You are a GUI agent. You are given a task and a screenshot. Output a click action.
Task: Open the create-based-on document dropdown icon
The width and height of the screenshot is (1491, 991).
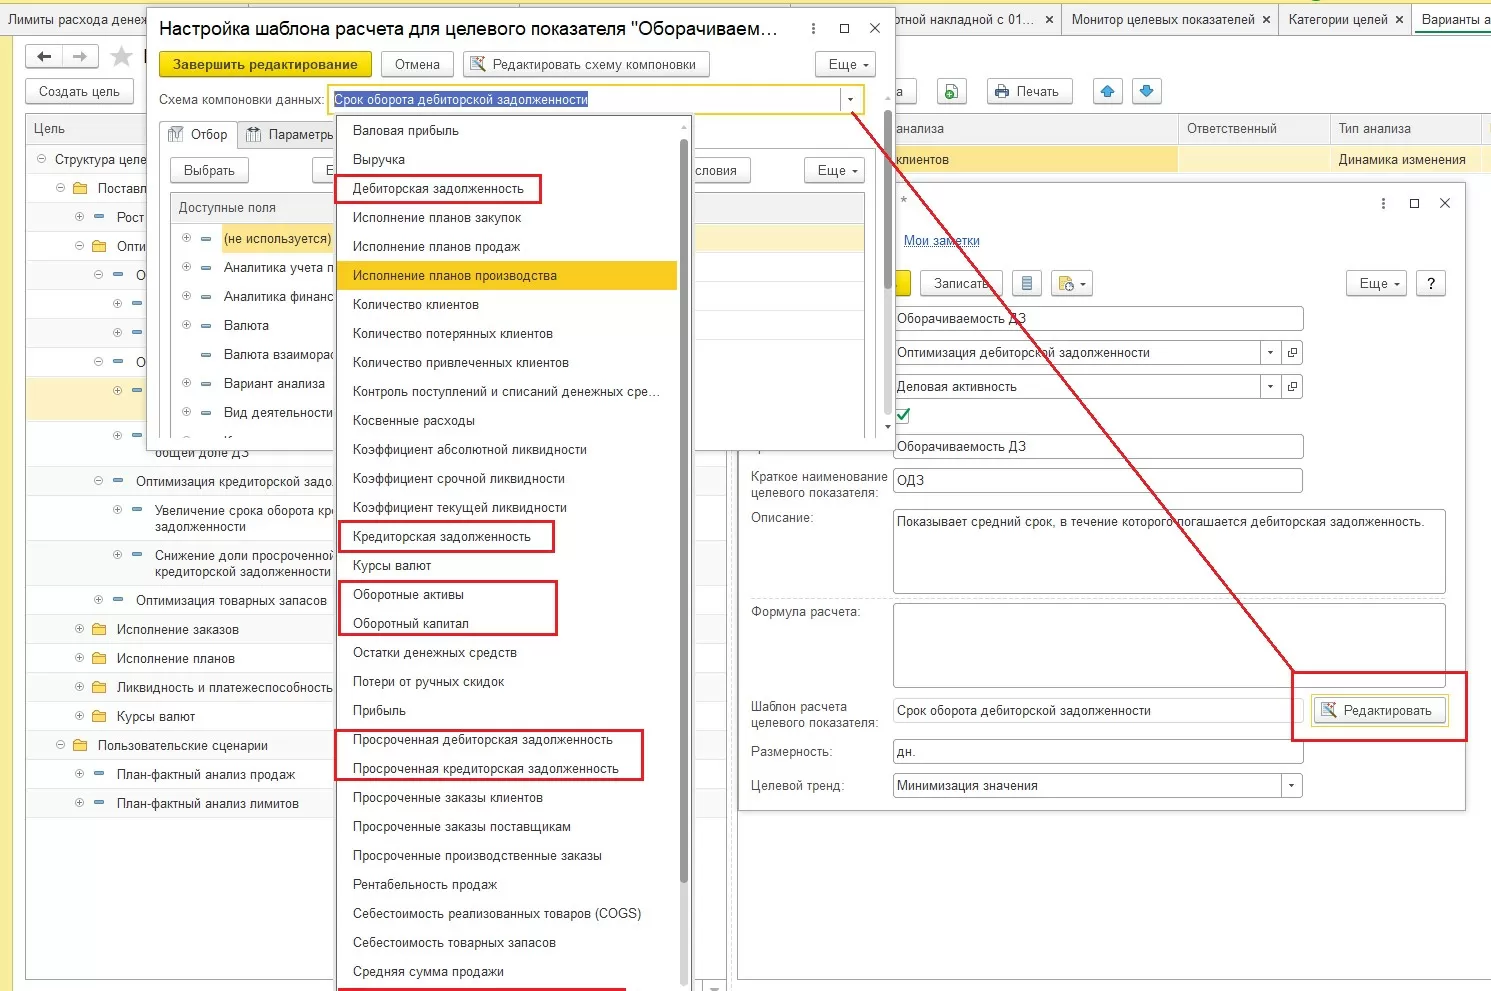coord(1070,284)
